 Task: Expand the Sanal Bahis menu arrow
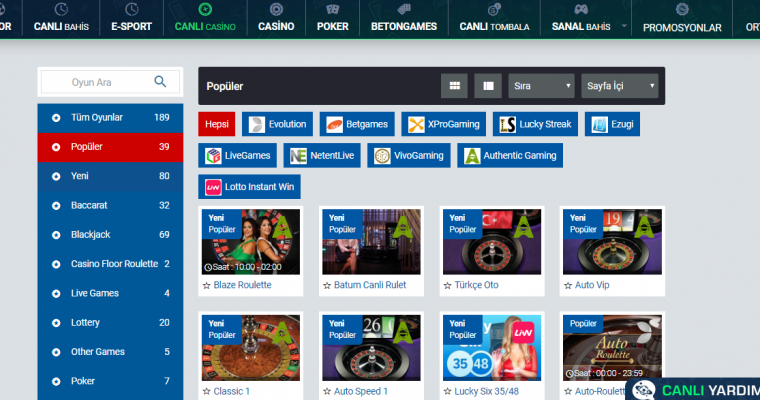(624, 26)
